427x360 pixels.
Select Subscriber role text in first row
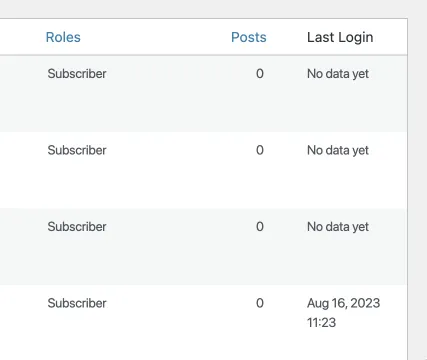pyautogui.click(x=77, y=74)
